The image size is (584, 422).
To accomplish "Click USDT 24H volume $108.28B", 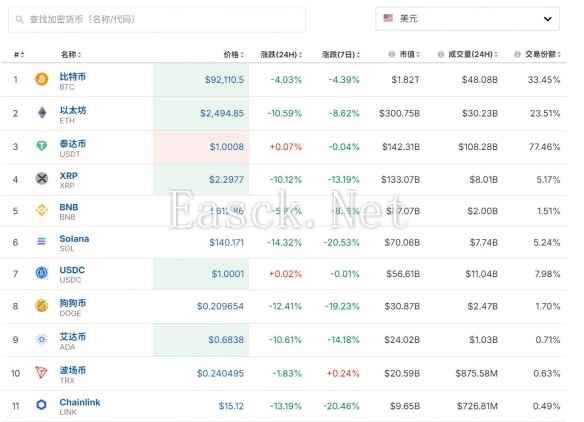I will [x=478, y=147].
